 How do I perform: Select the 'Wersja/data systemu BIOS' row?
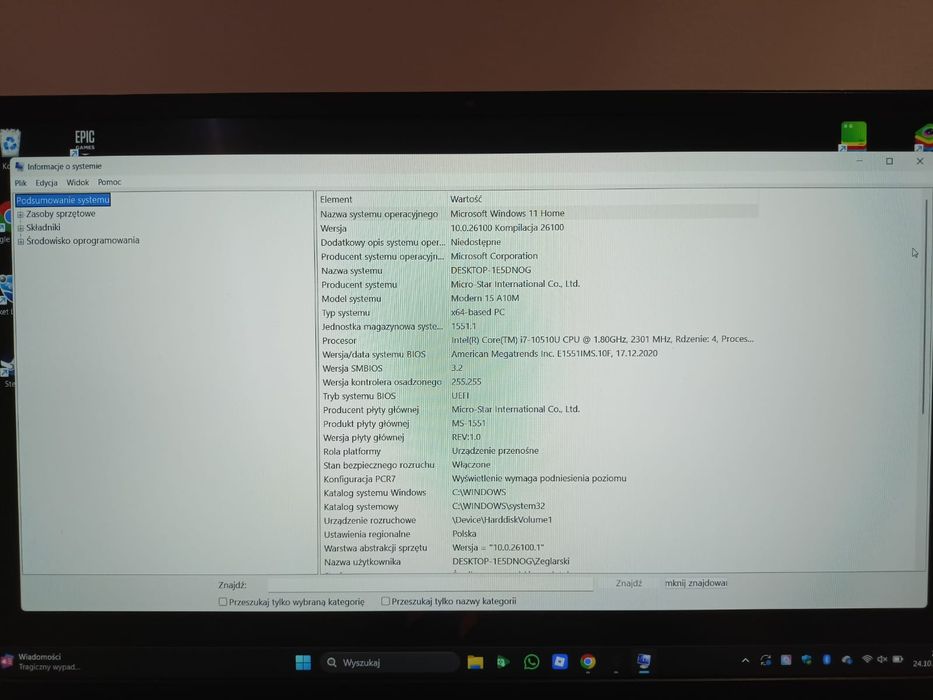538,354
